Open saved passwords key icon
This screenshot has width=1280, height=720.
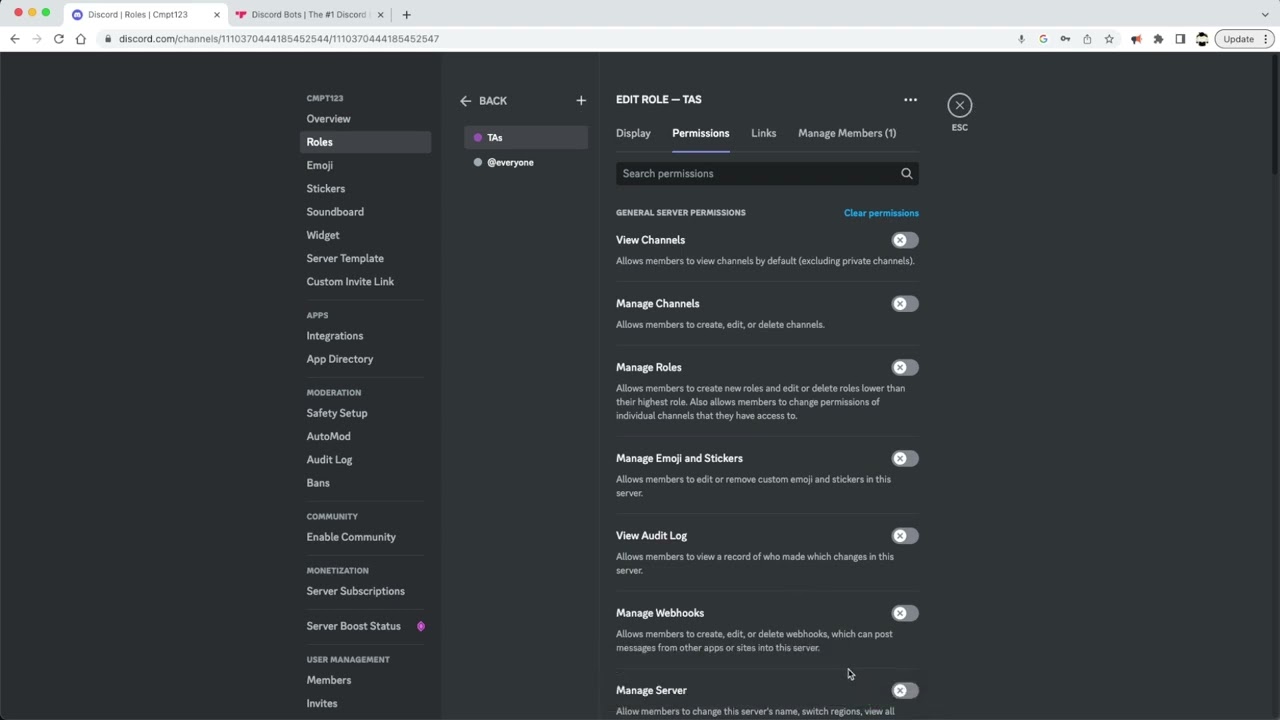1065,39
